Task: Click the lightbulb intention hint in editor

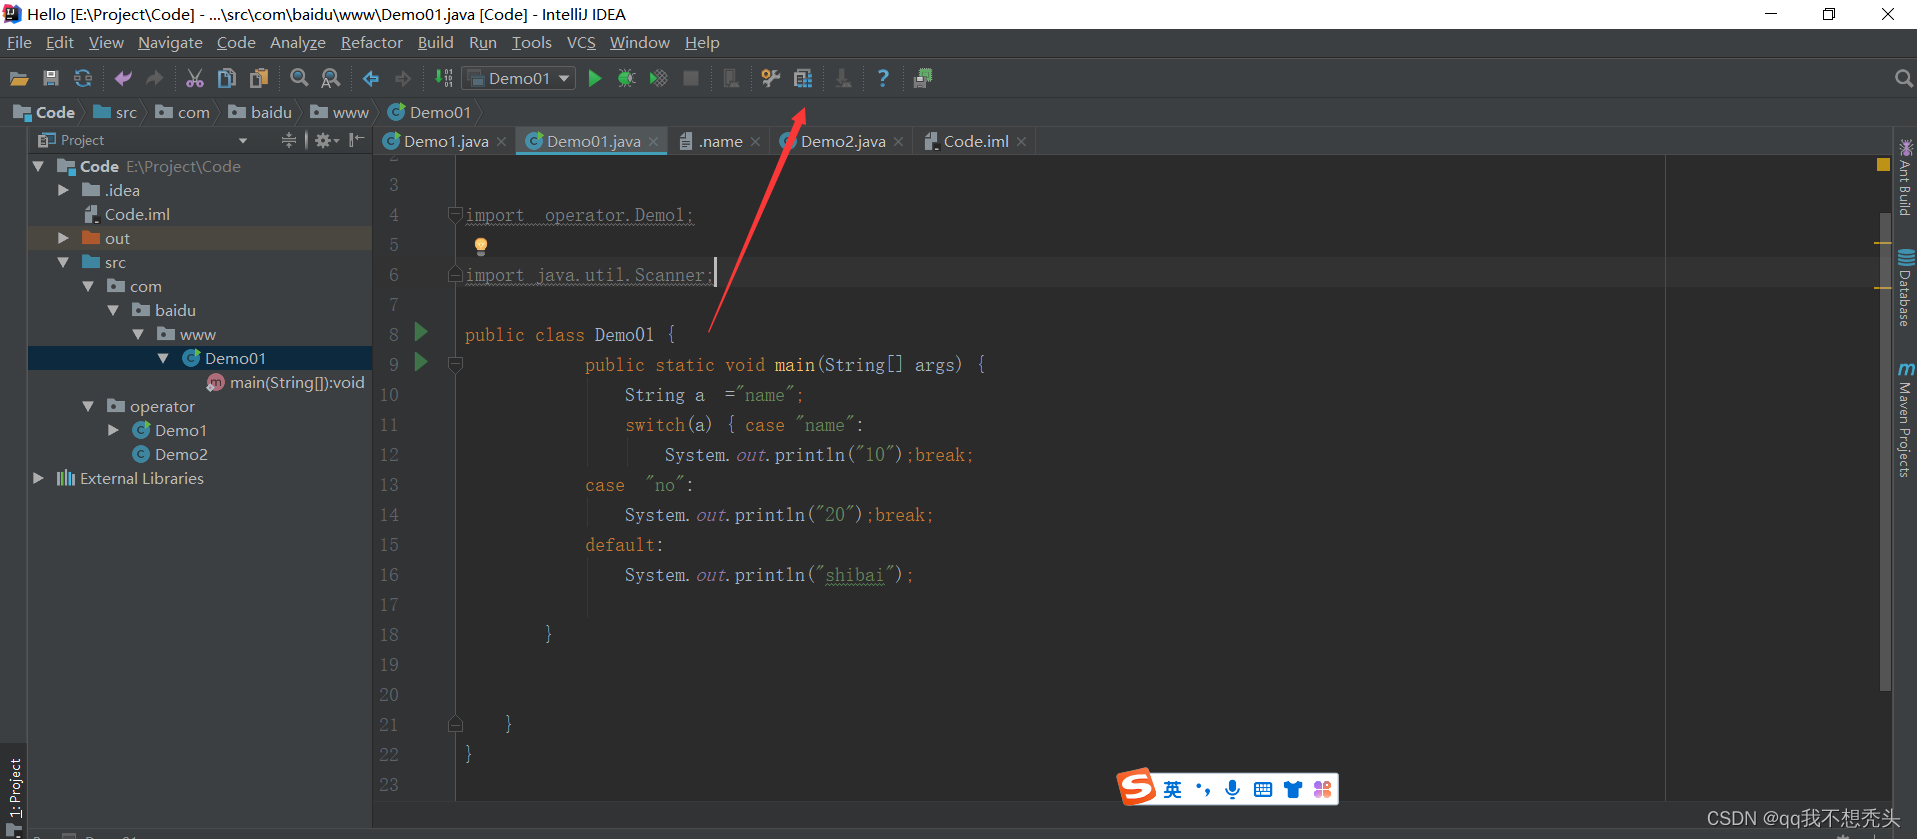Action: (481, 245)
